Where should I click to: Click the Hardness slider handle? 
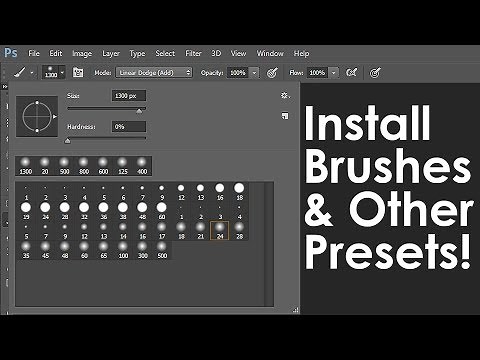[x=67, y=141]
